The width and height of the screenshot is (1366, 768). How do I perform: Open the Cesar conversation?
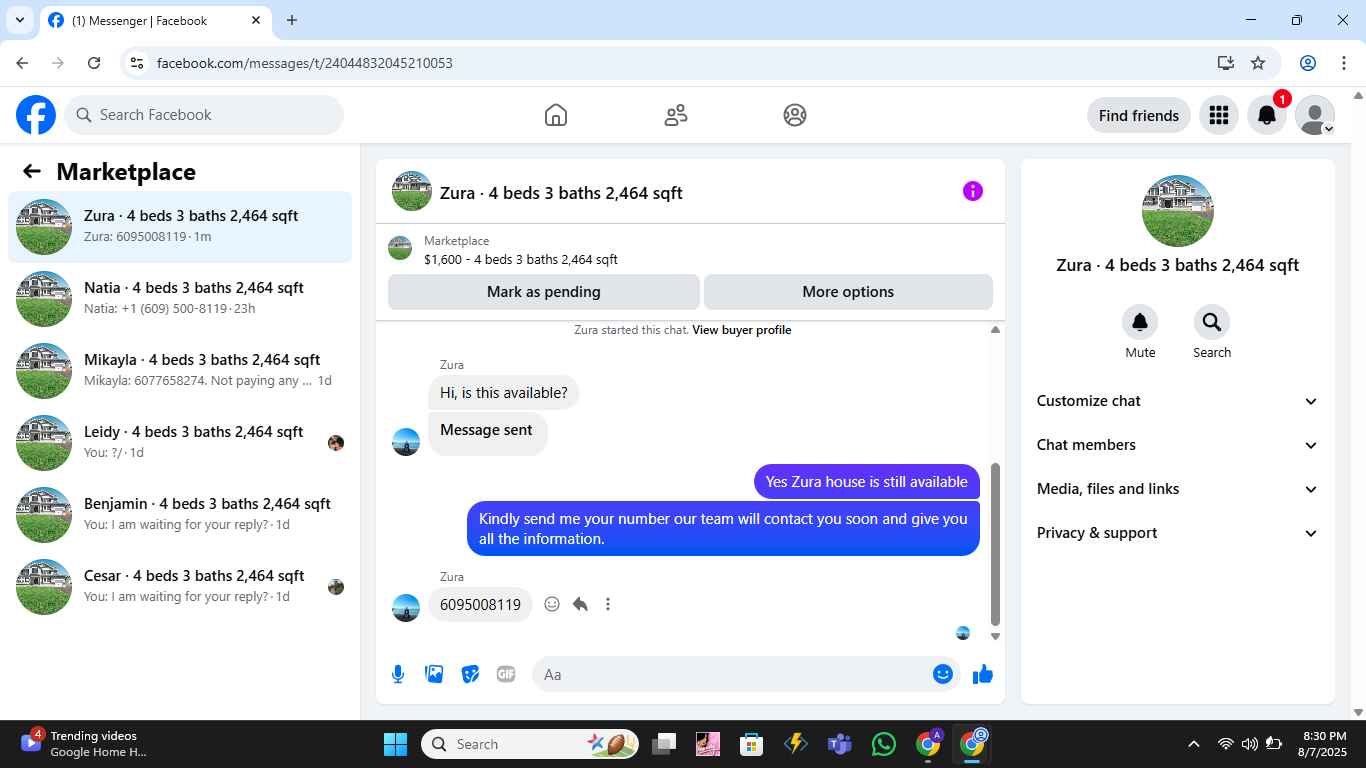180,587
